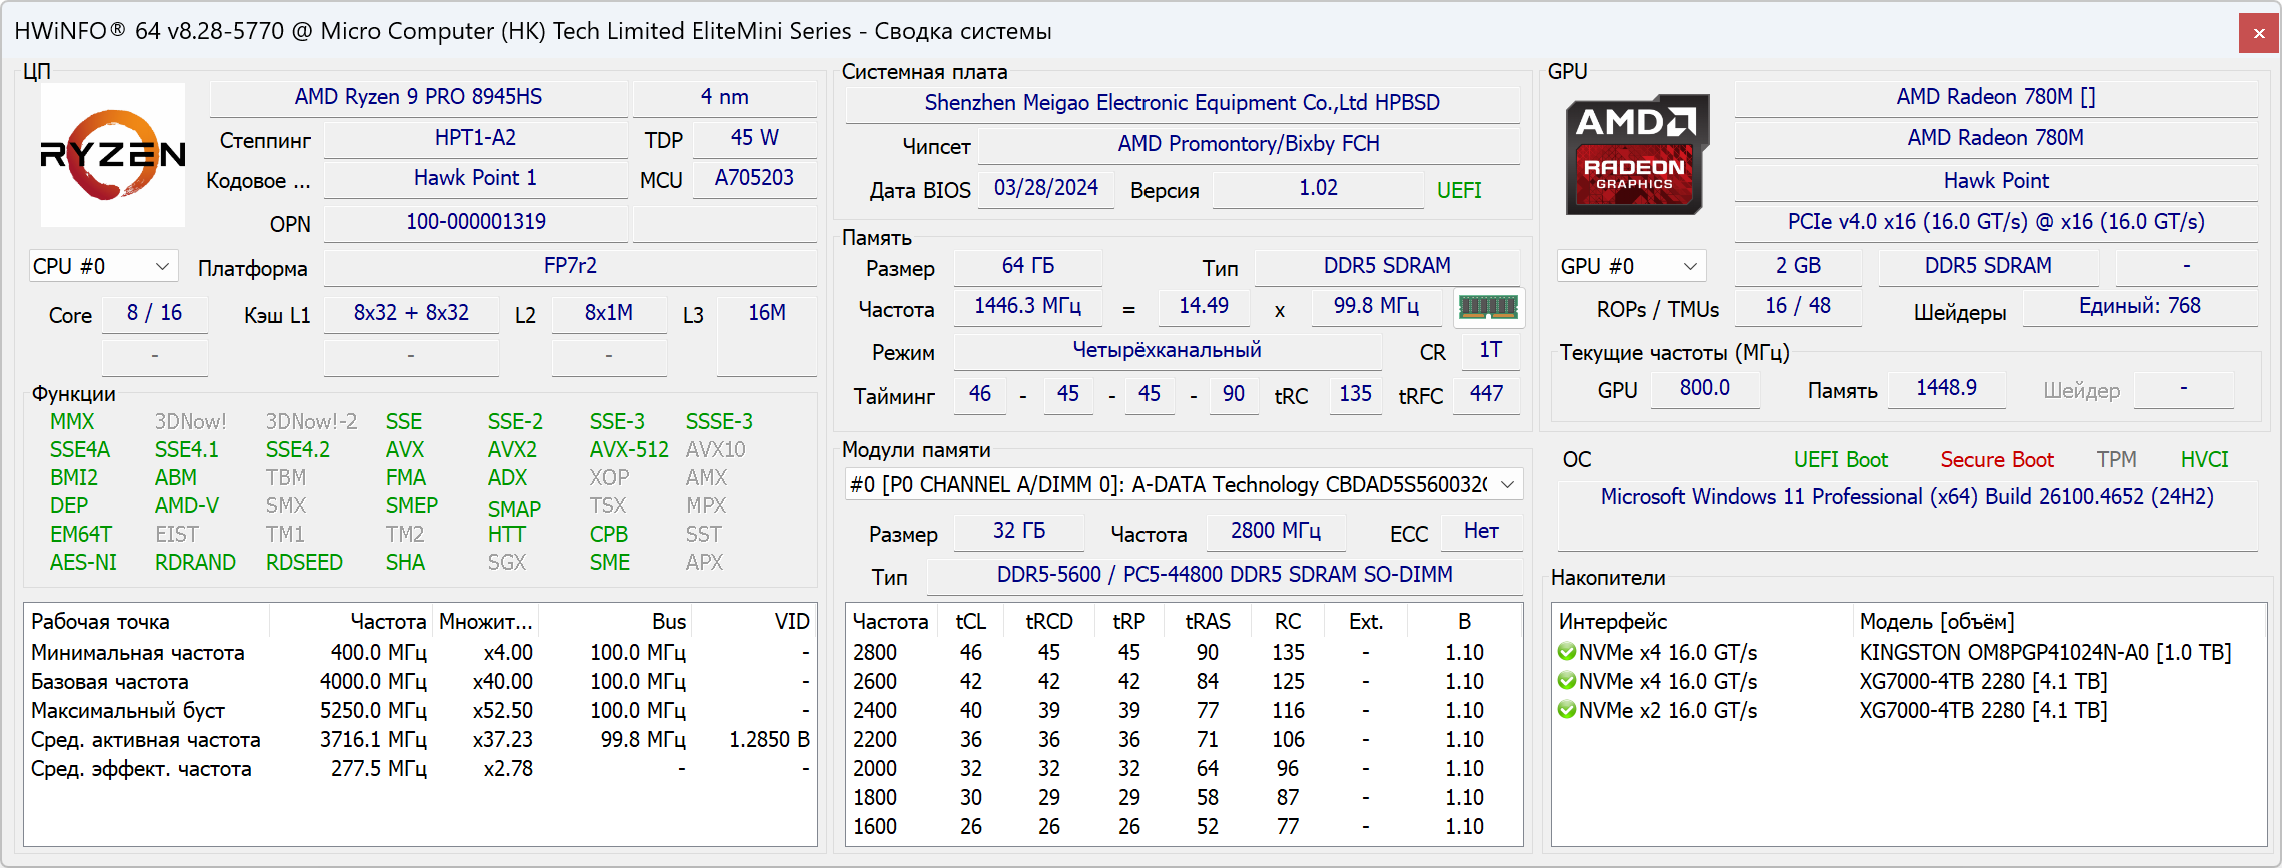Click the AMD Radeon Graphics logo
The height and width of the screenshot is (868, 2282).
point(1637,154)
